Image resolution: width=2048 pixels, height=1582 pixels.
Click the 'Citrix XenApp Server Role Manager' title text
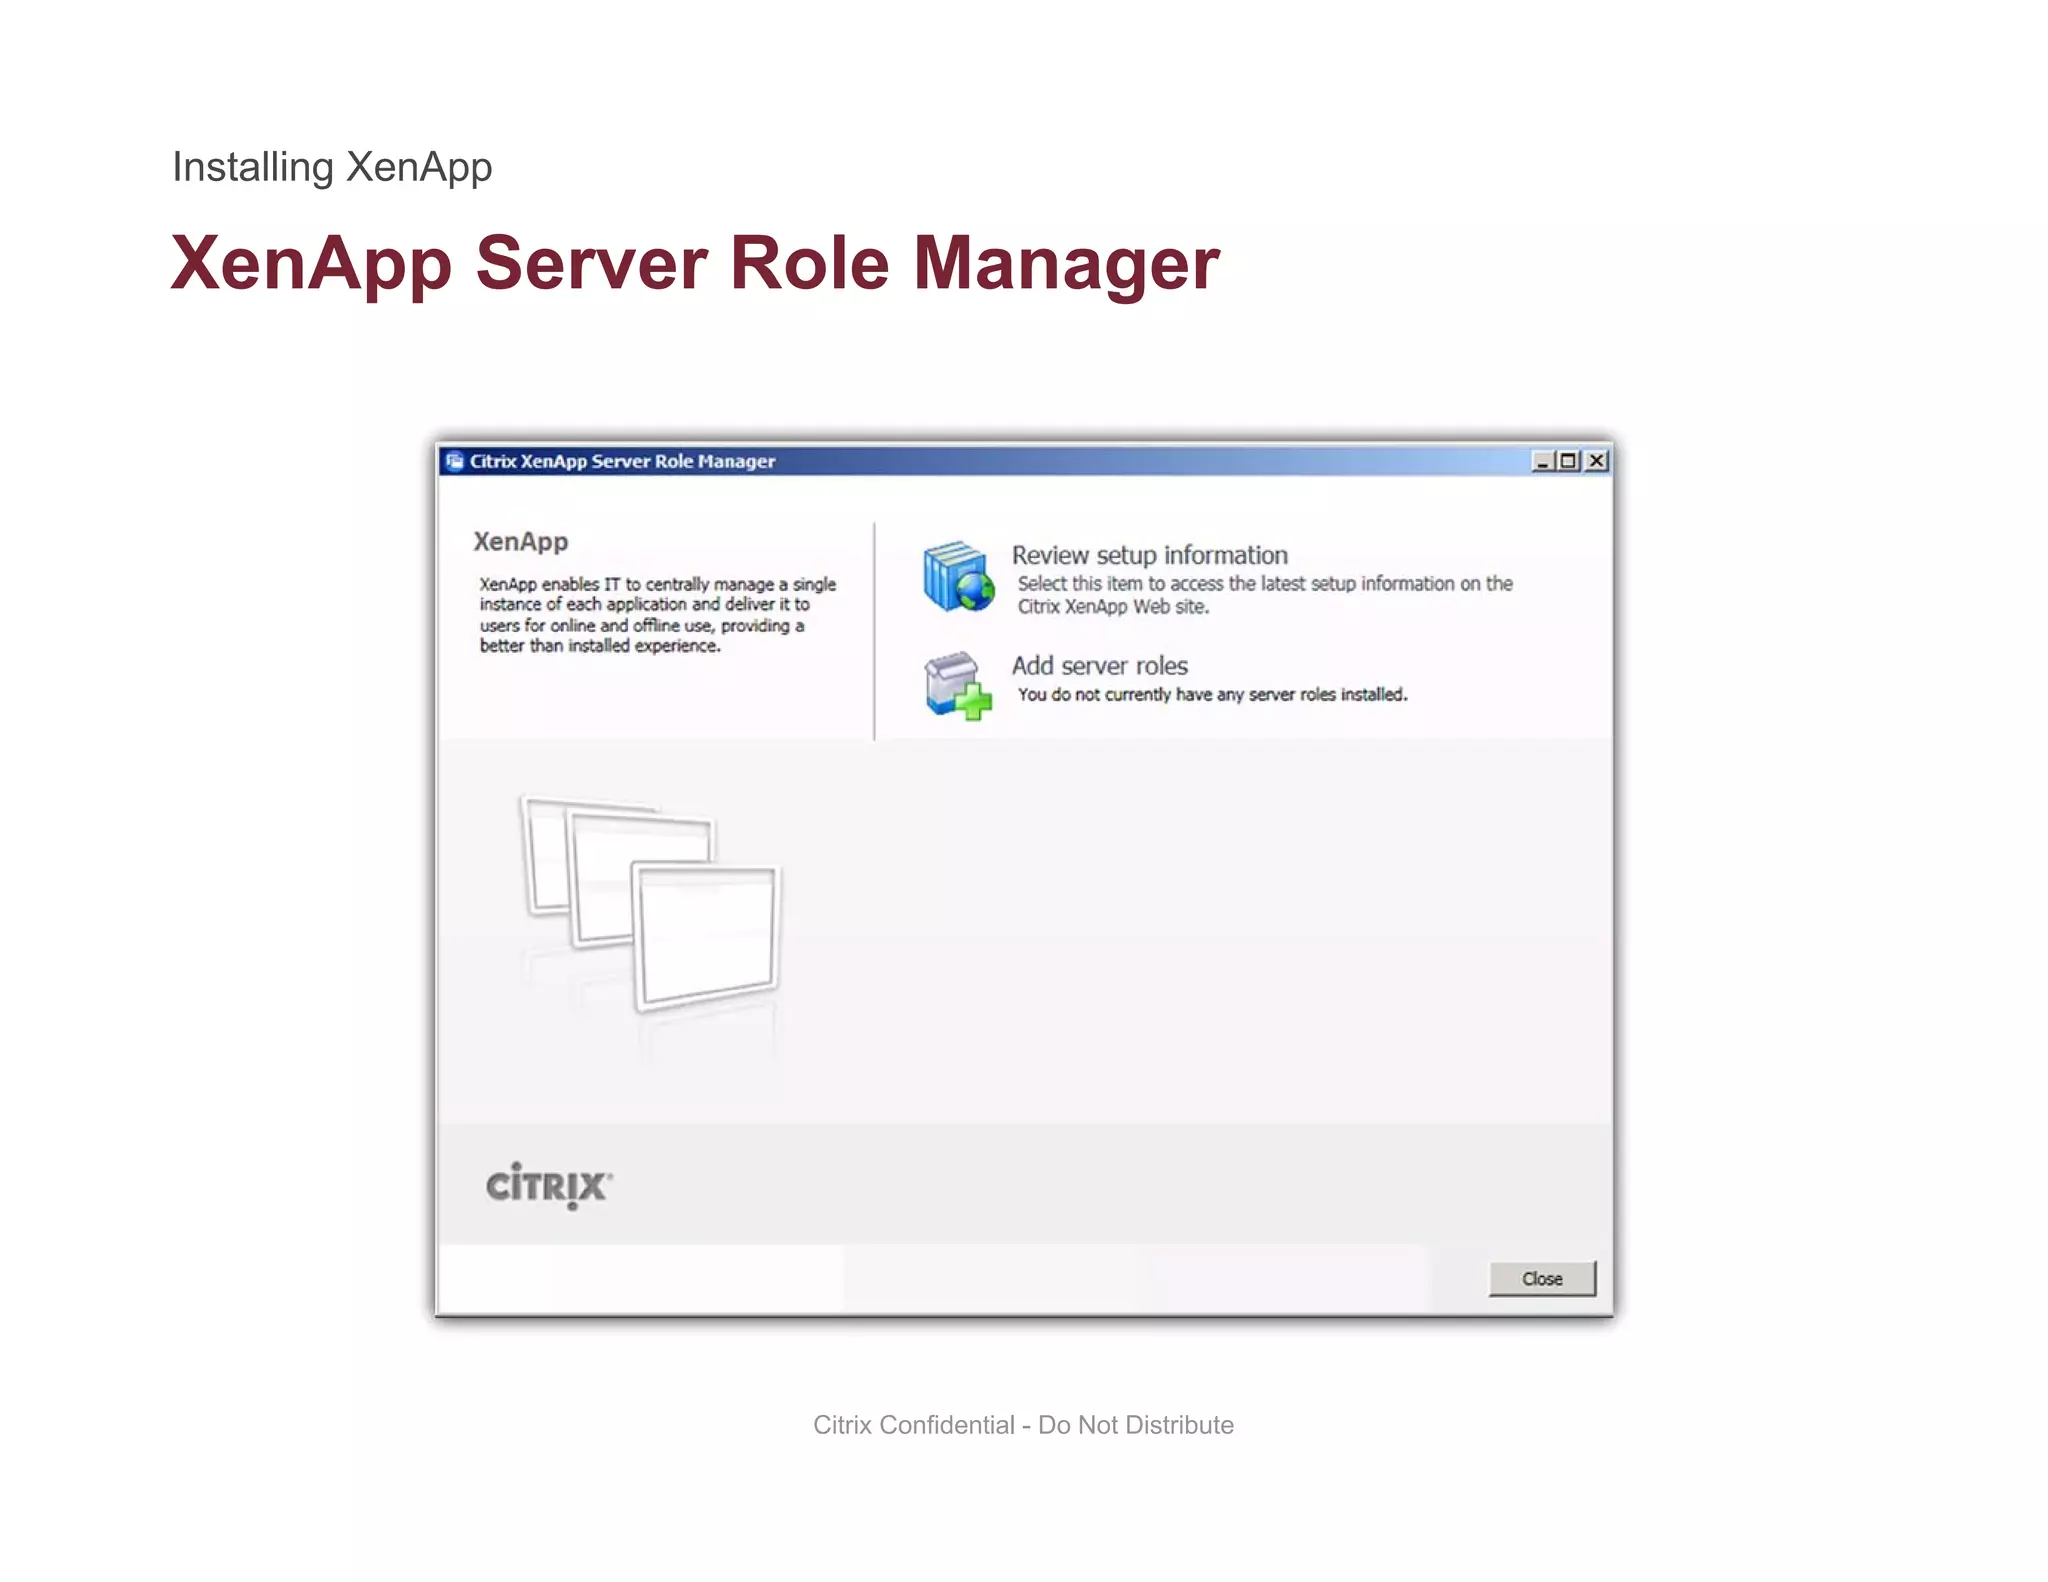(x=622, y=461)
